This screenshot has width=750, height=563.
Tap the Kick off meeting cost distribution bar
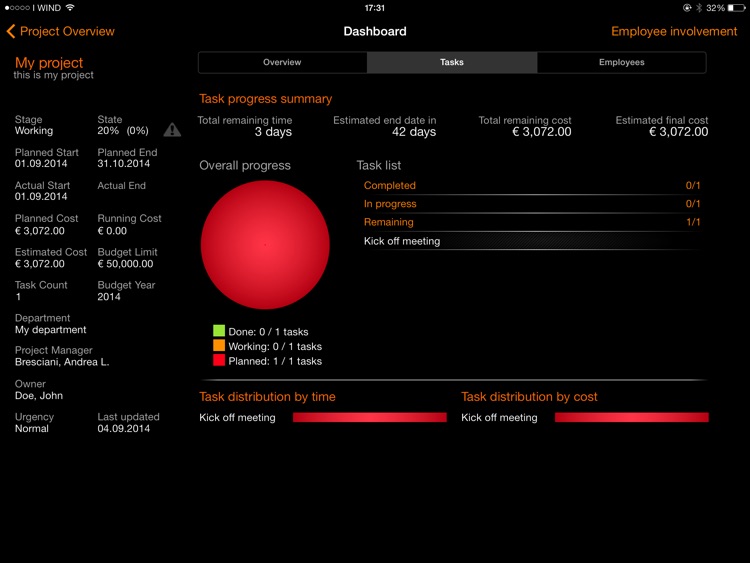(631, 418)
